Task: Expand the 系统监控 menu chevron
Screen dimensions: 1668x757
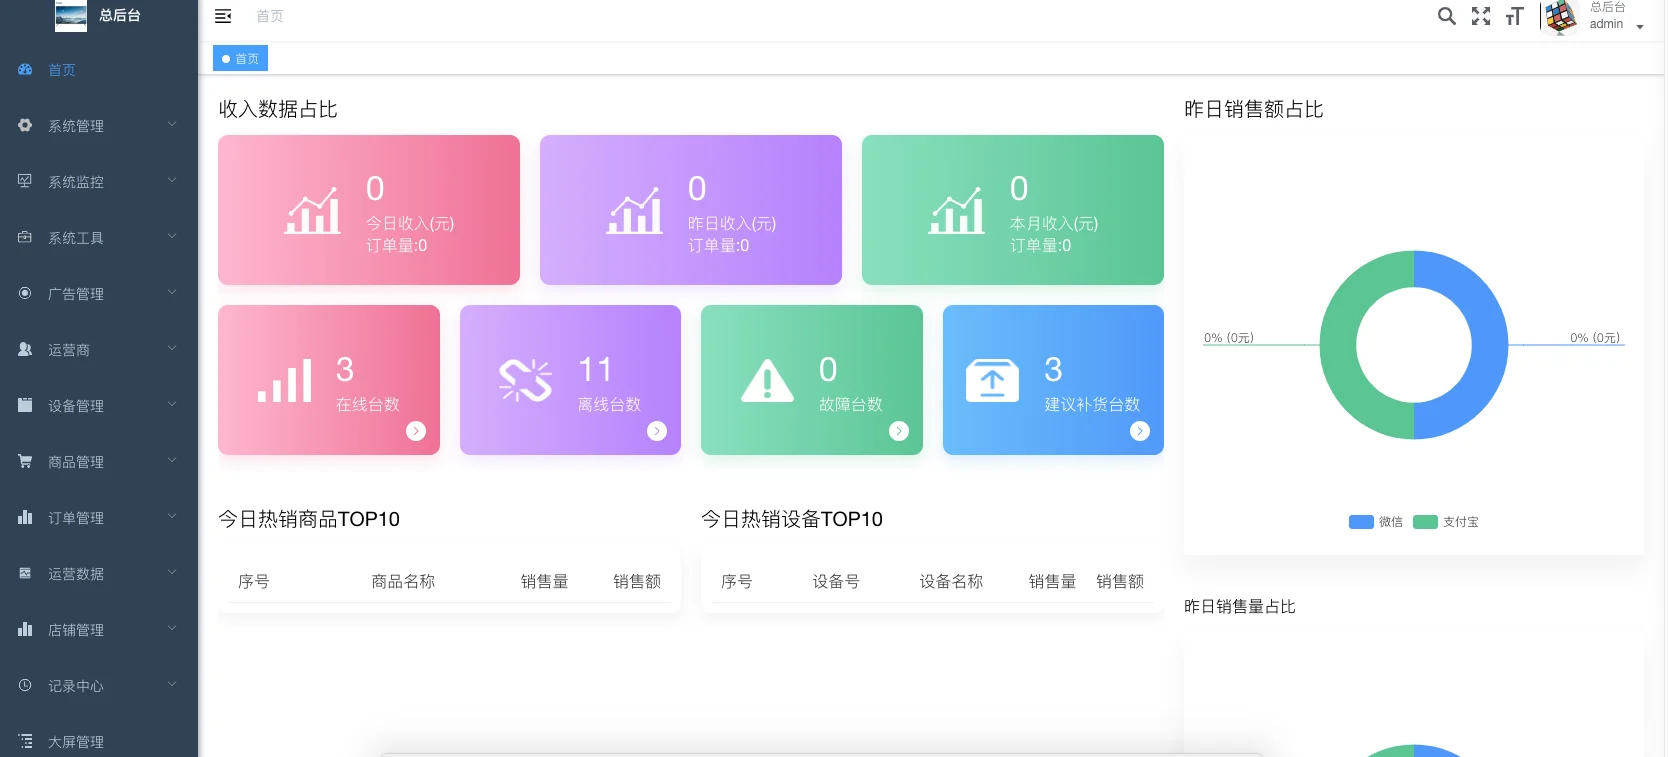Action: (172, 181)
